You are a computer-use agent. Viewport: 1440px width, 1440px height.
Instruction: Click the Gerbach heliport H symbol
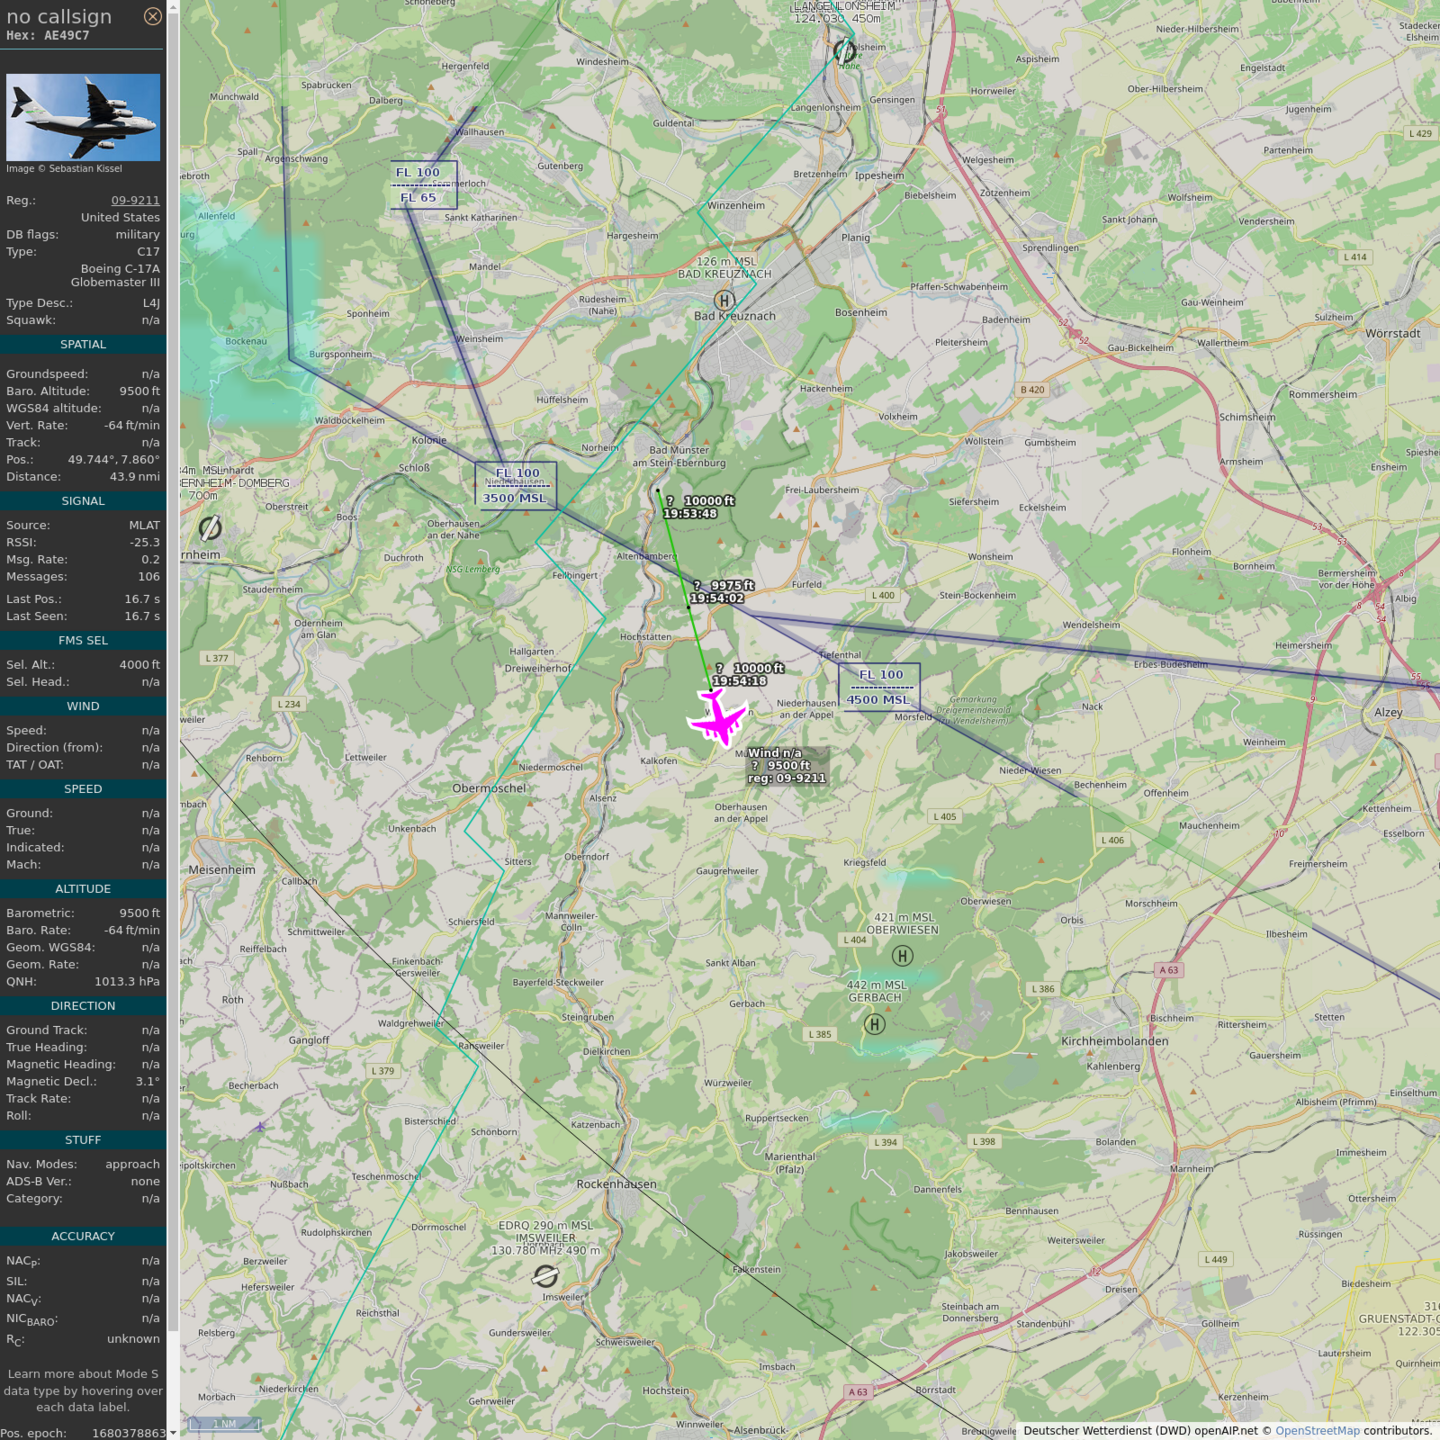pos(874,1024)
